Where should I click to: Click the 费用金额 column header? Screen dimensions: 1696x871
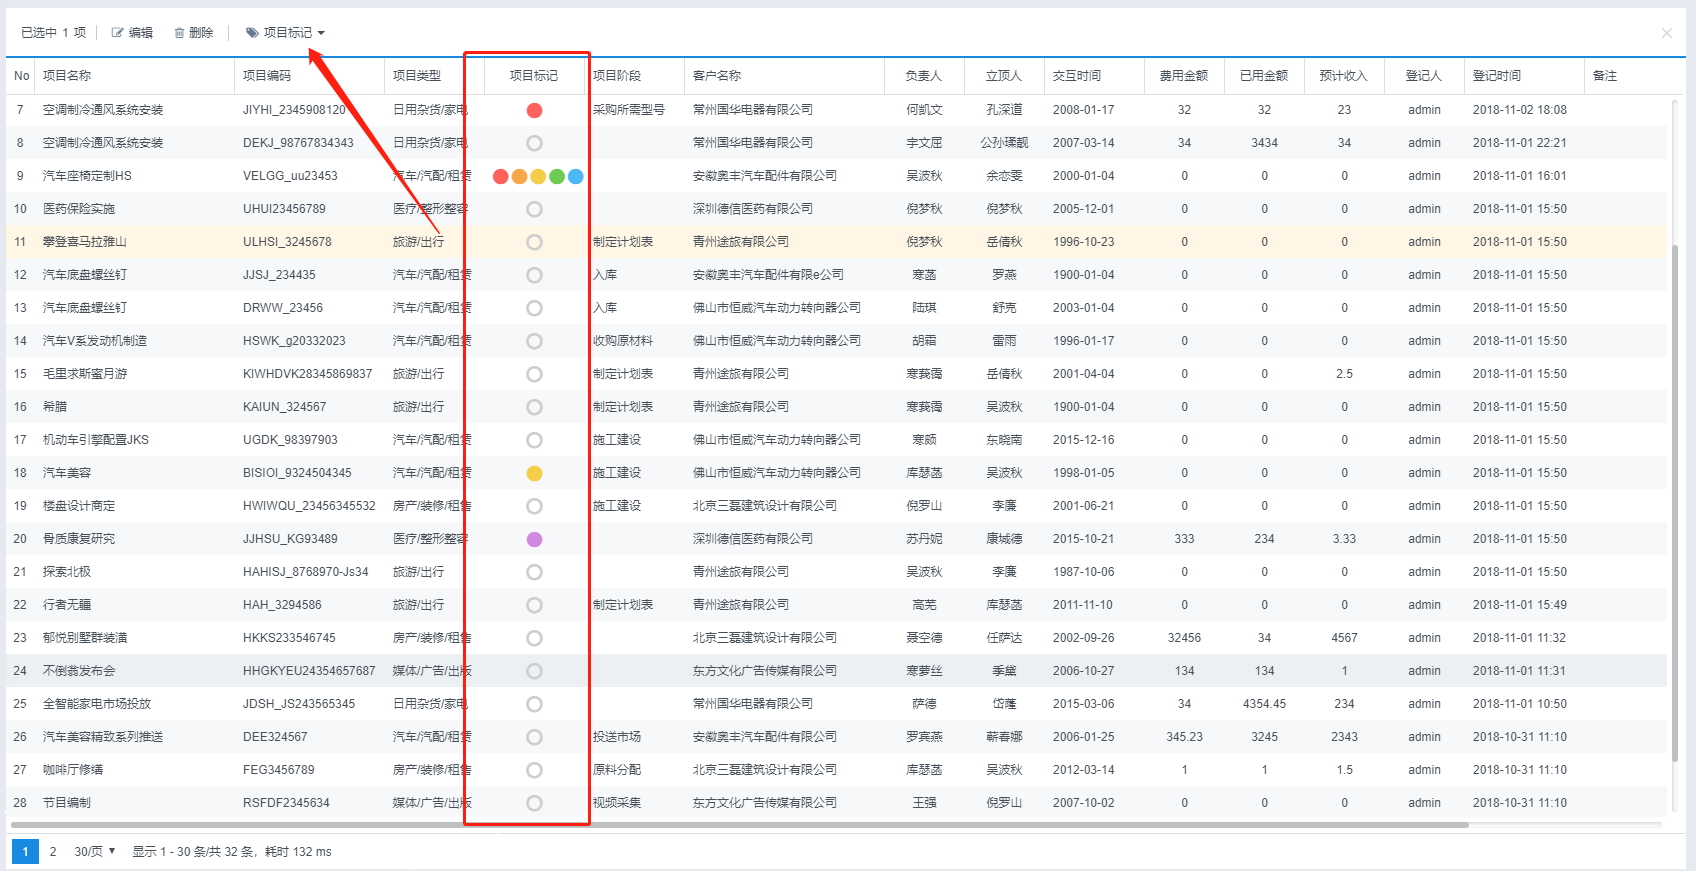point(1184,76)
